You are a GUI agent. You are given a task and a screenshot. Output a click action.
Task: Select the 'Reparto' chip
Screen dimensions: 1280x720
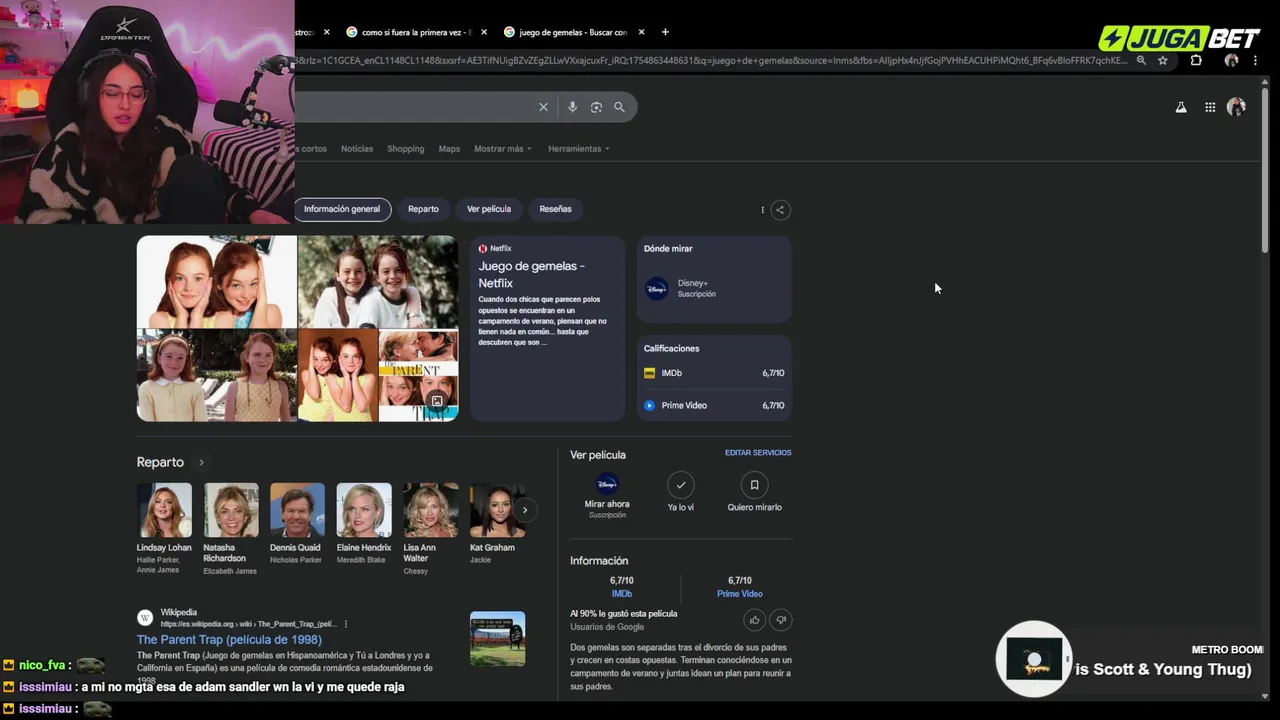(423, 209)
